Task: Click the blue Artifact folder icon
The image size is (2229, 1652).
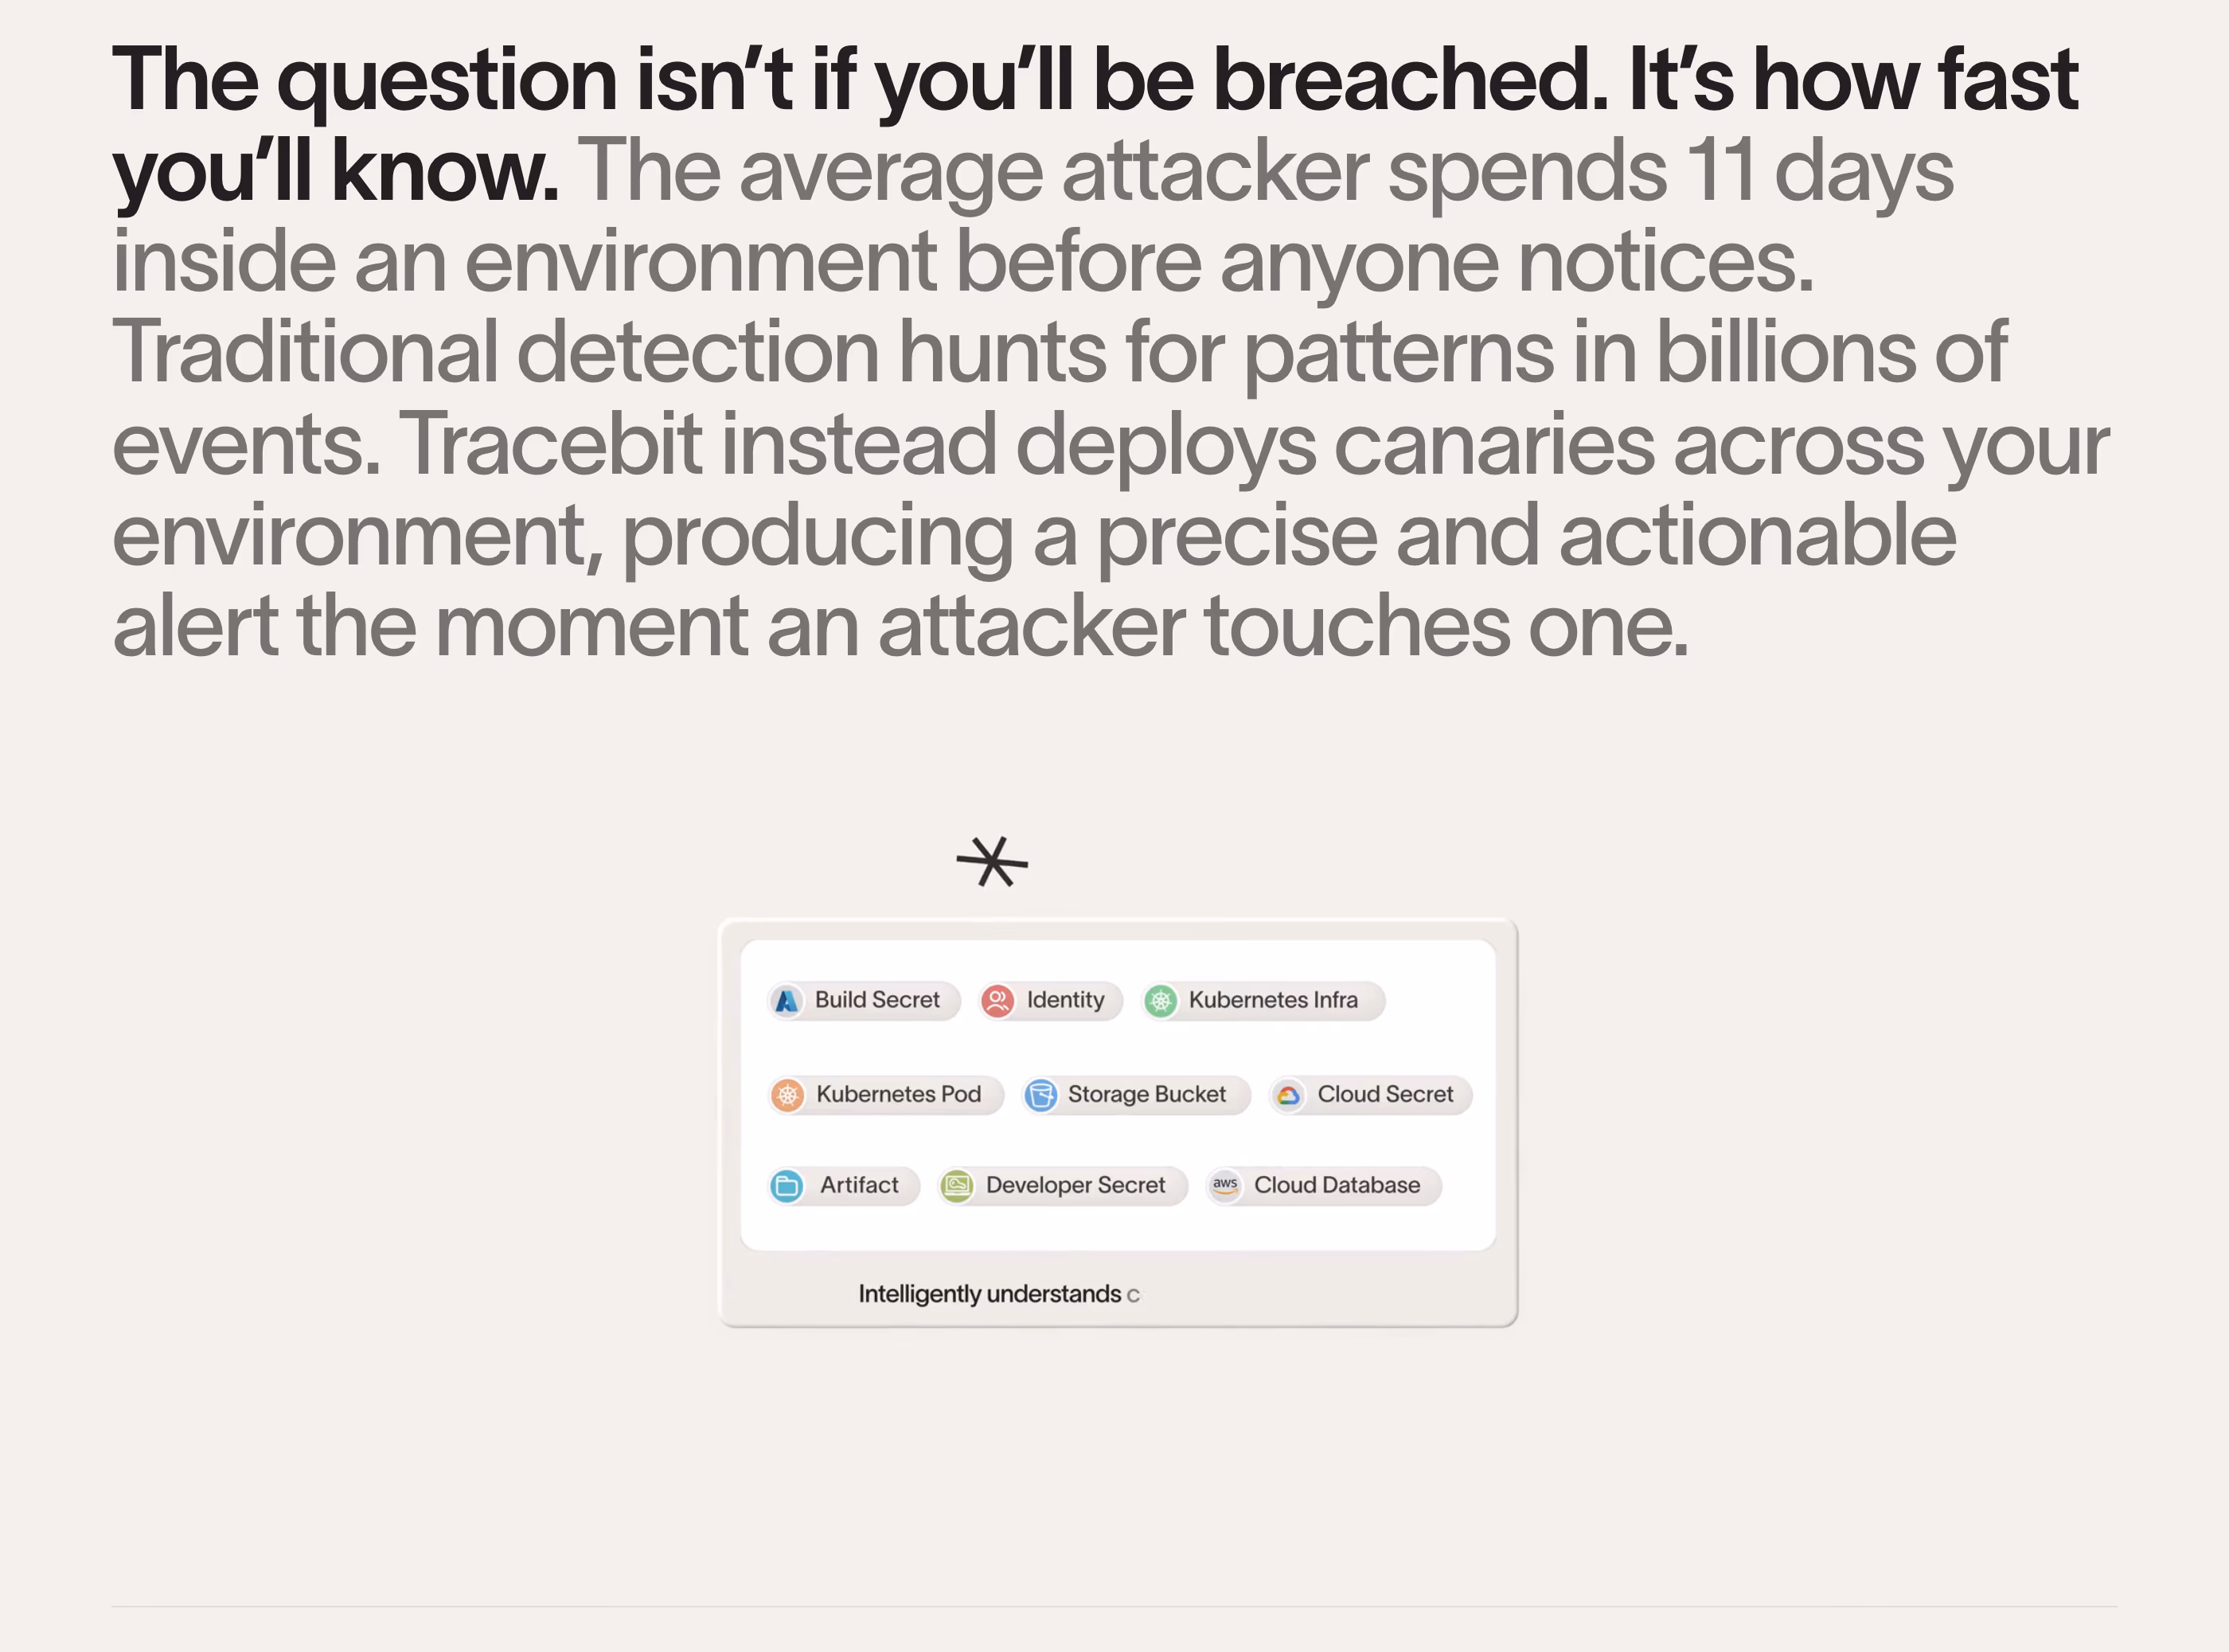Action: [x=787, y=1186]
